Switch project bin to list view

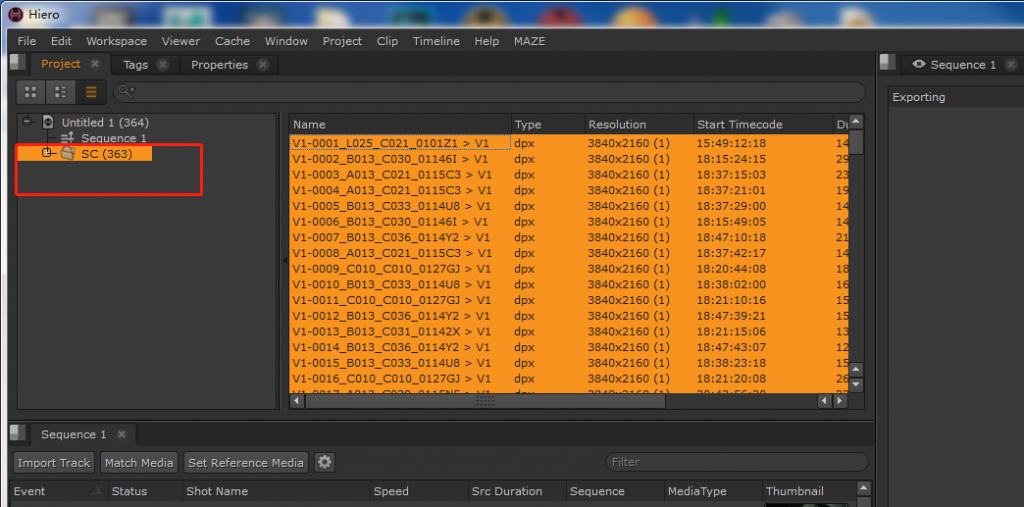[x=91, y=92]
